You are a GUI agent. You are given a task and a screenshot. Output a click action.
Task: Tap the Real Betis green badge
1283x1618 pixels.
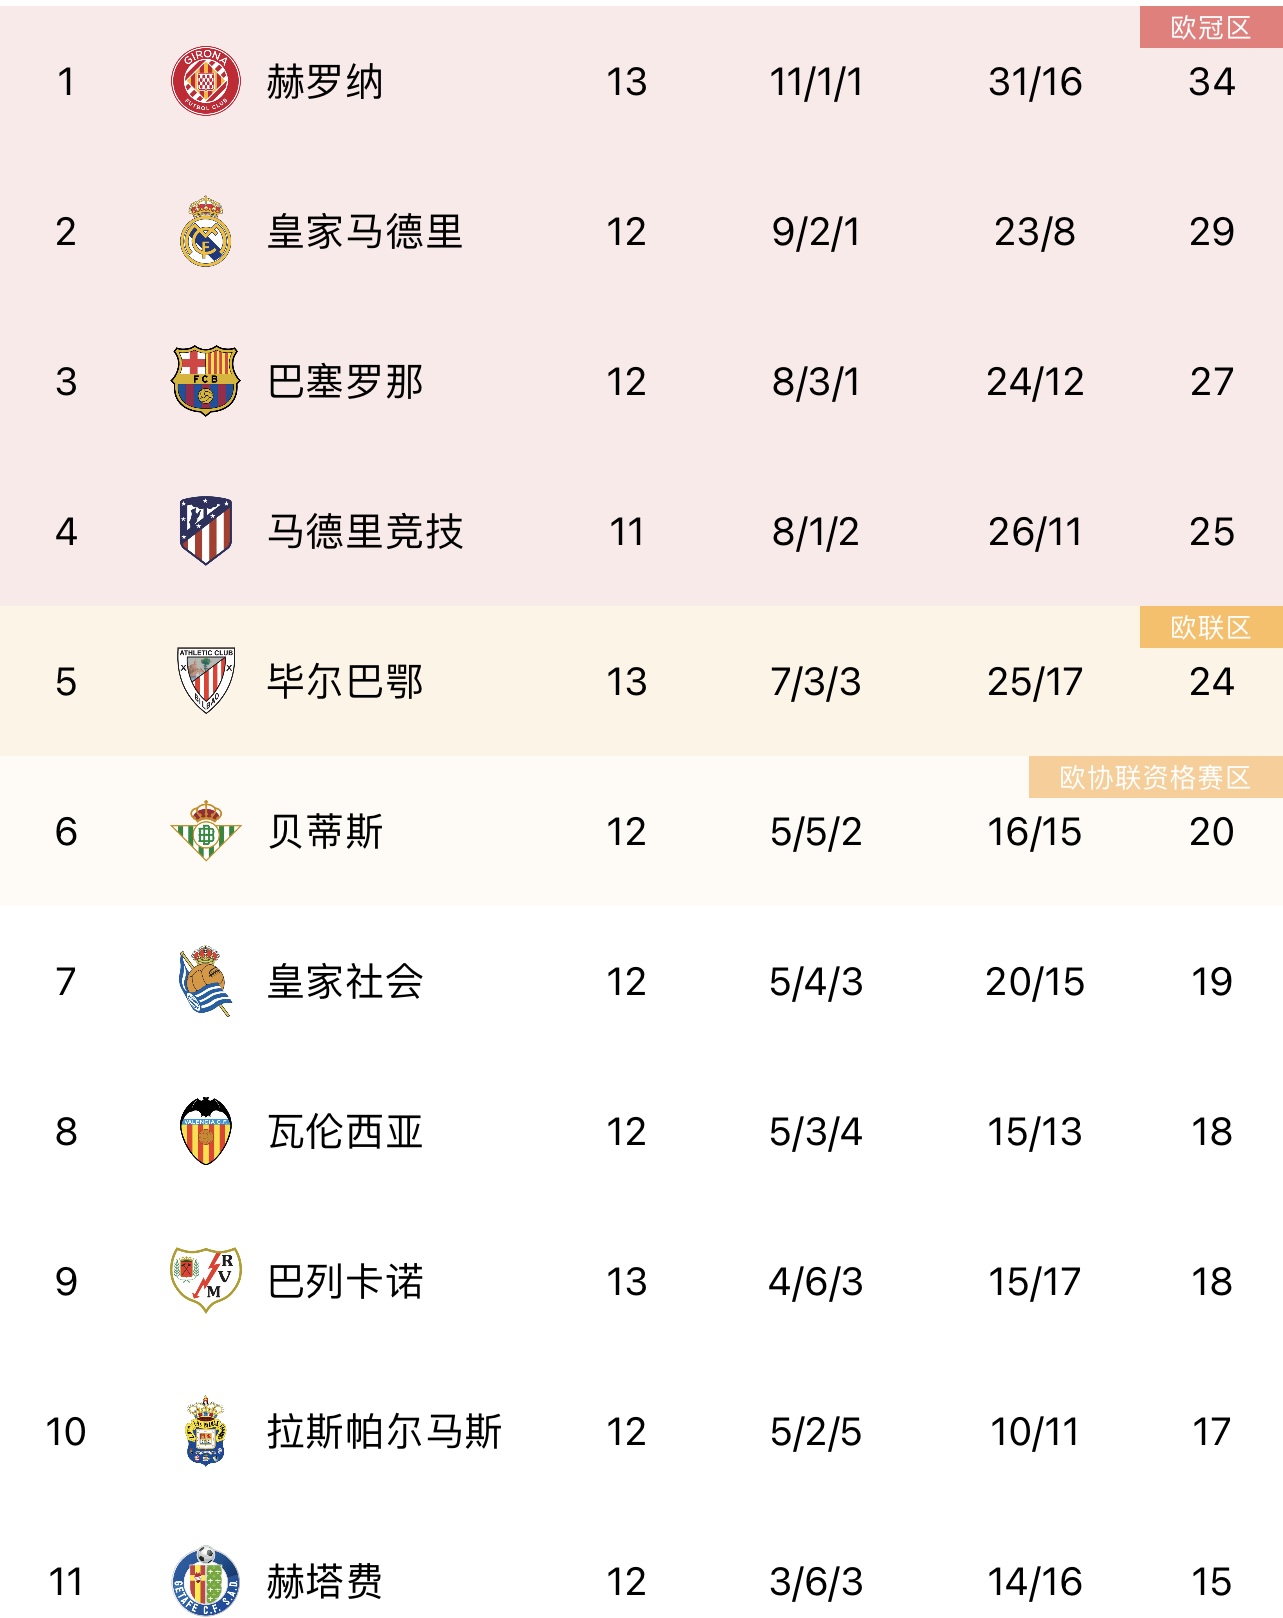[206, 831]
